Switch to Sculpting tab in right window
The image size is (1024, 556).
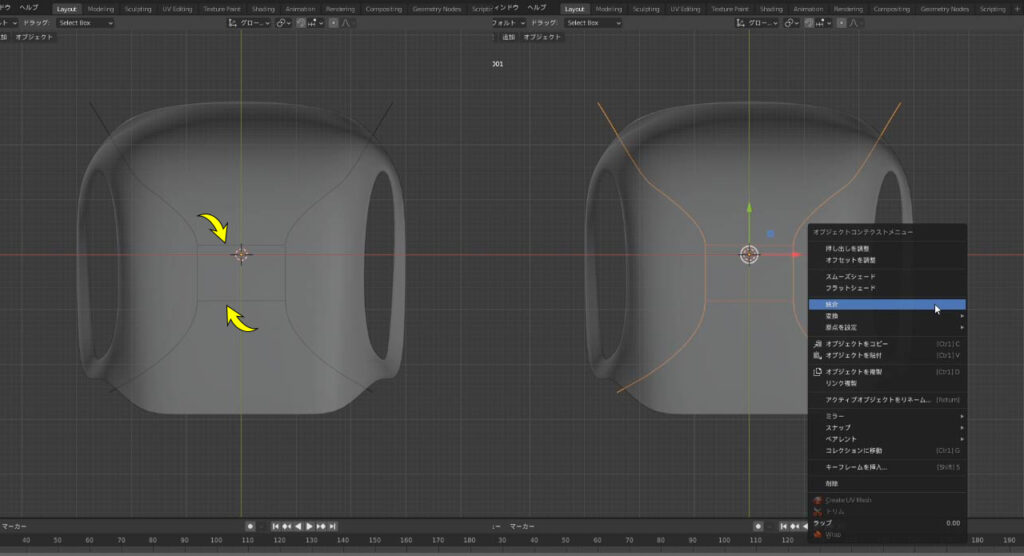(x=646, y=9)
